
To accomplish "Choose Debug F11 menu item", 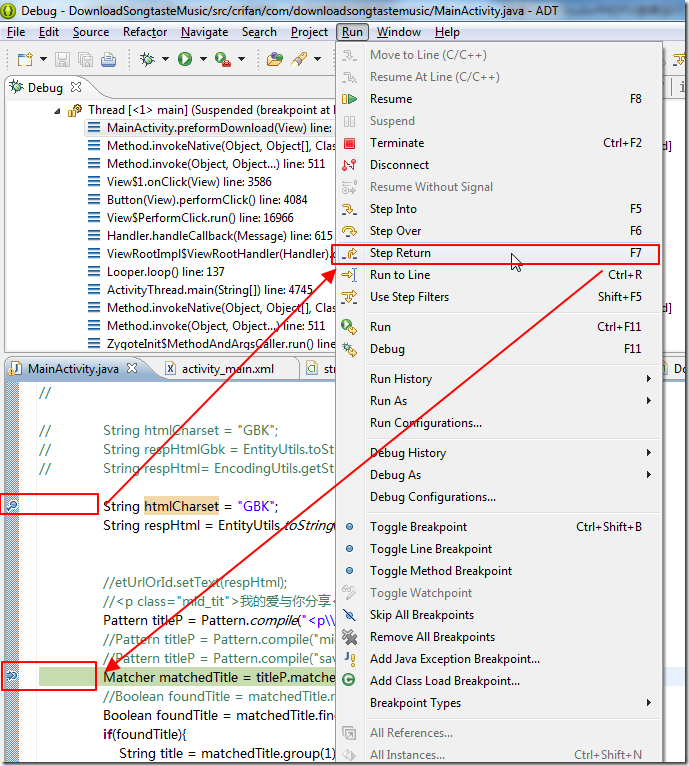I will point(498,349).
